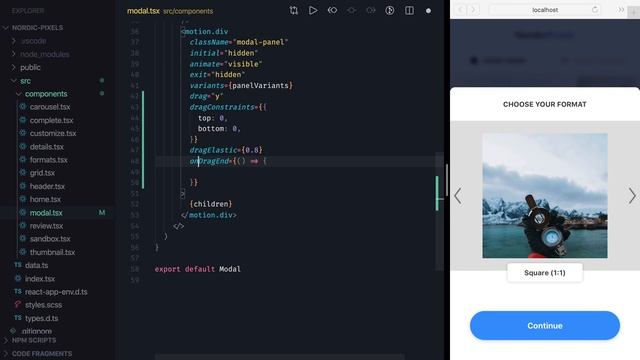Click the middle commit navigation icon in toolbar
The height and width of the screenshot is (360, 640).
point(351,11)
